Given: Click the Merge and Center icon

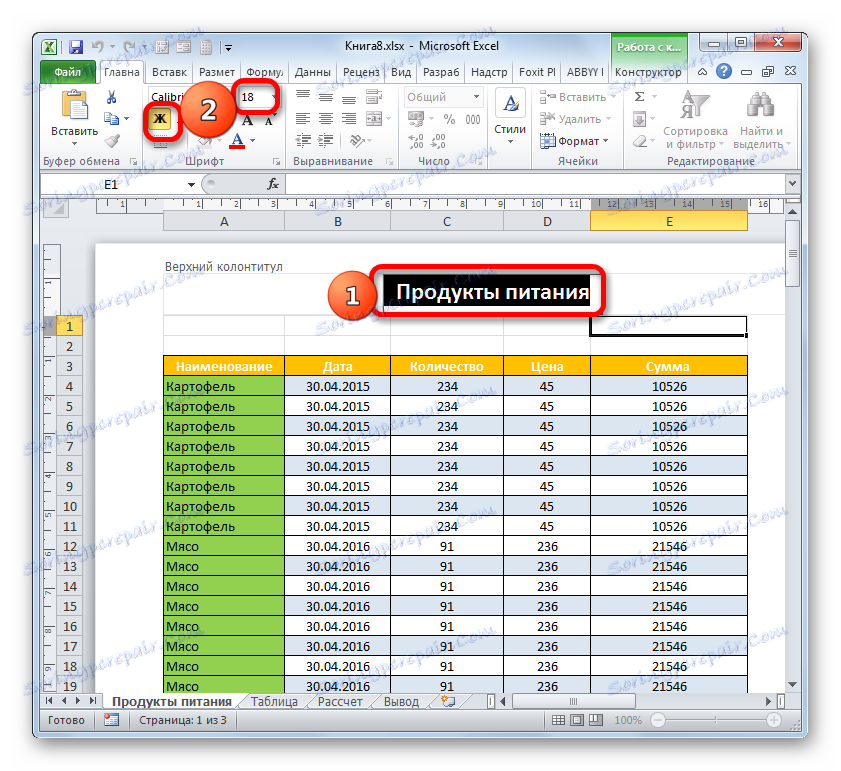Looking at the screenshot, I should pos(374,119).
